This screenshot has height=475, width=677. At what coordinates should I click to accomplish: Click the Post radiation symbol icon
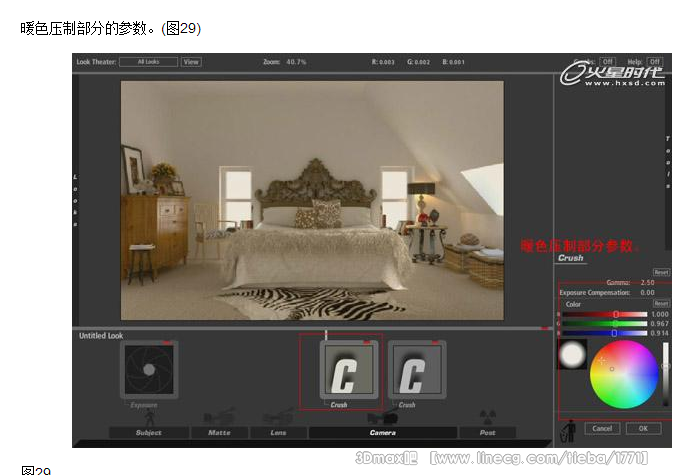(x=488, y=417)
